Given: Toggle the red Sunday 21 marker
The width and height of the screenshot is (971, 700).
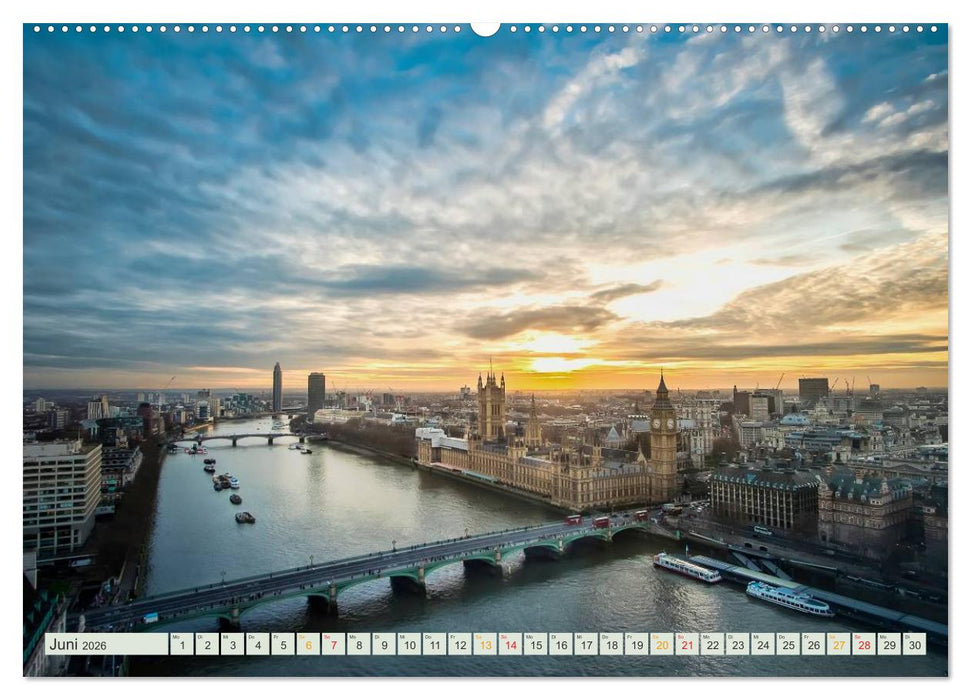Looking at the screenshot, I should click(x=687, y=645).
